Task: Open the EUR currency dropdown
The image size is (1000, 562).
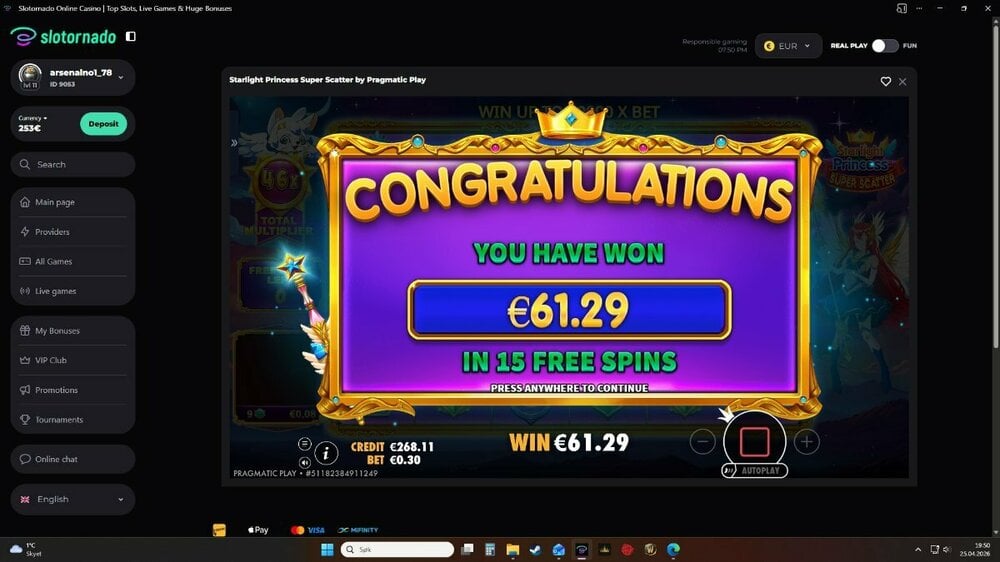Action: tap(788, 46)
